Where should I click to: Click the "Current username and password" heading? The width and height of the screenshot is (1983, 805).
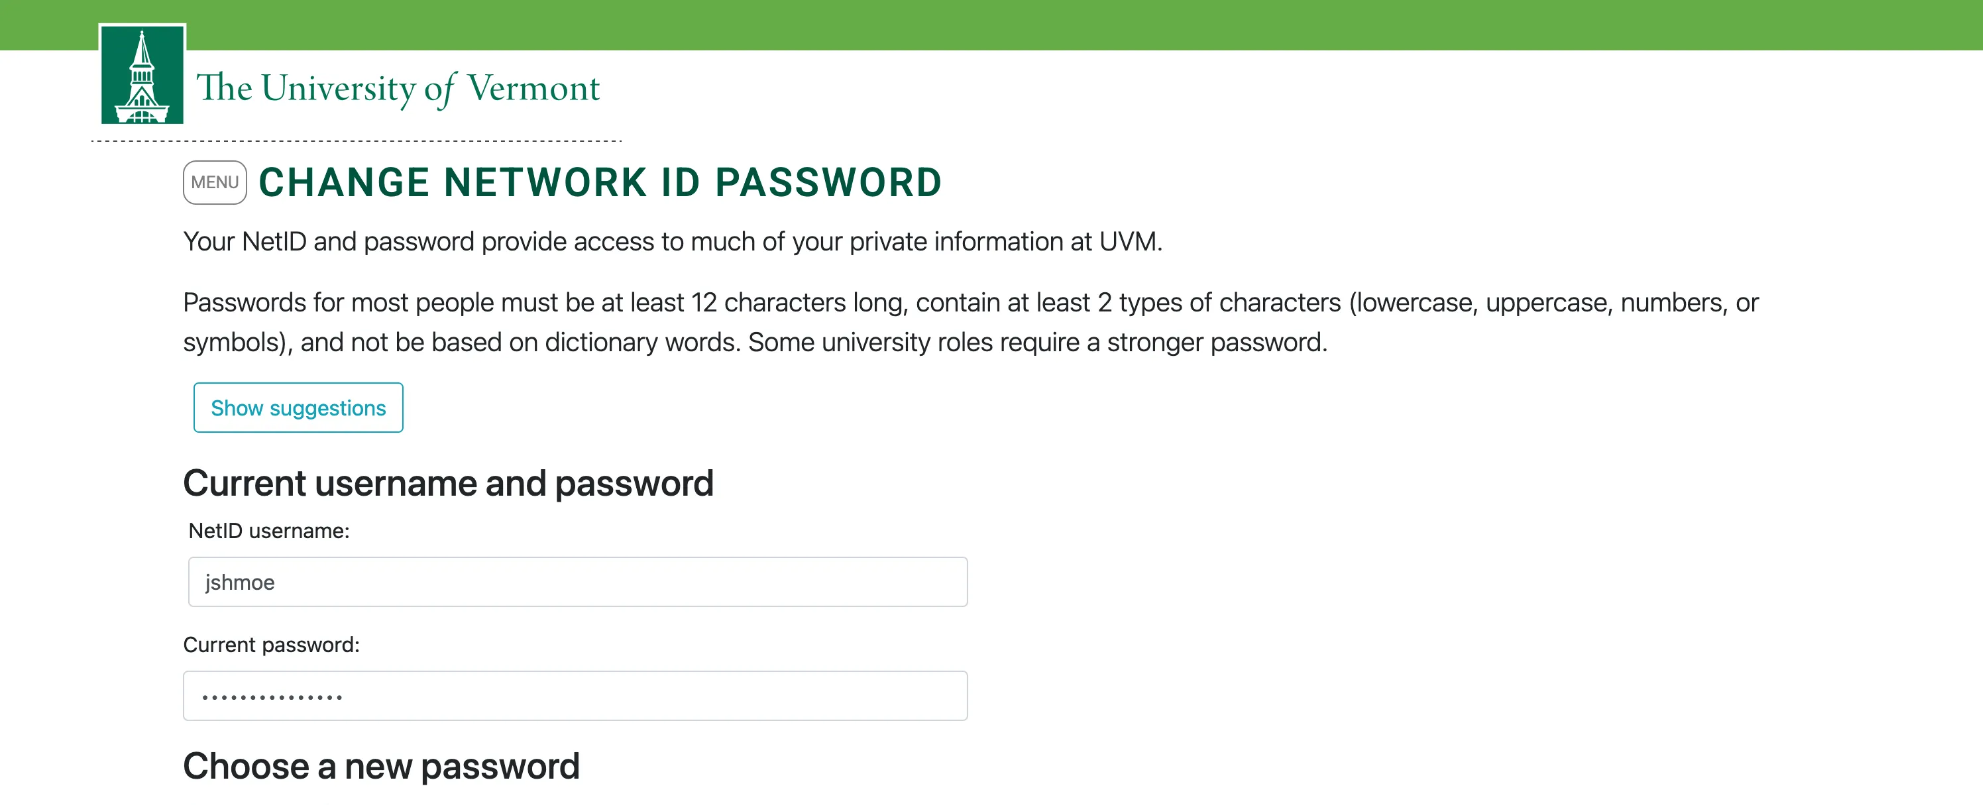pyautogui.click(x=448, y=484)
